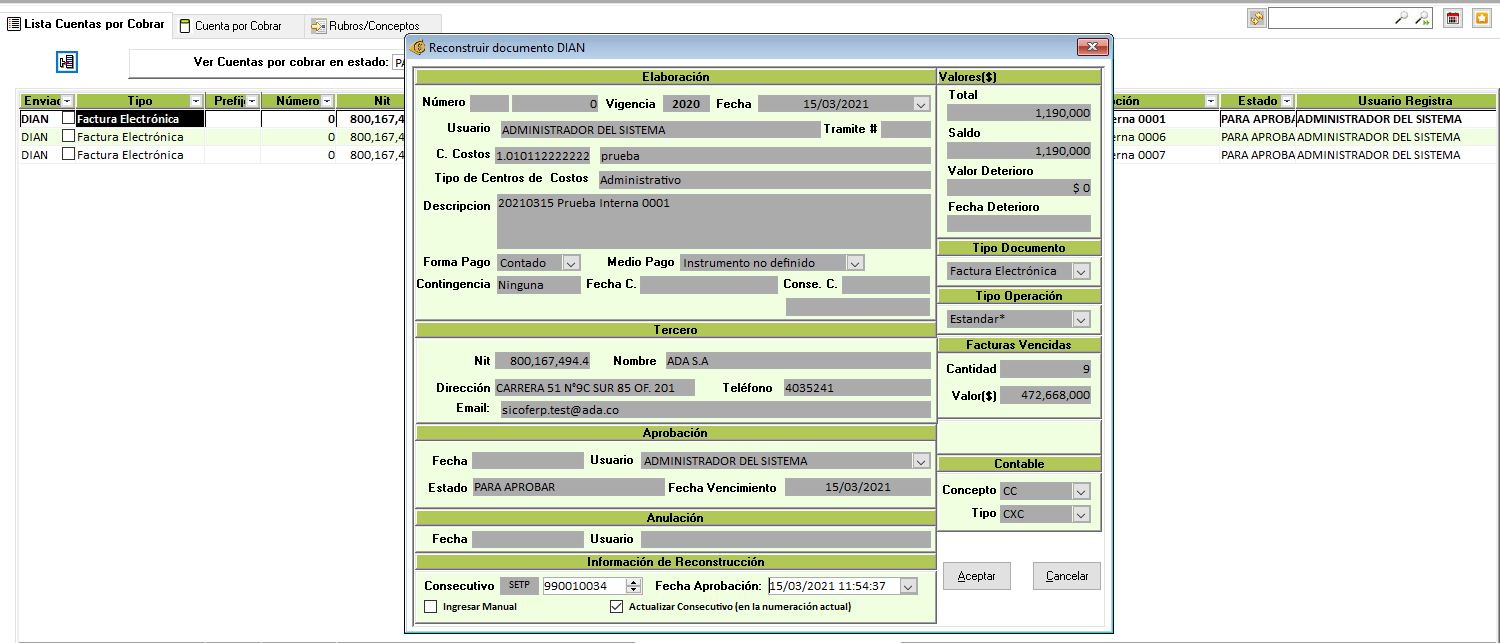The width and height of the screenshot is (1500, 643).
Task: Click the Consecutivo spinner arrows
Action: click(x=633, y=586)
